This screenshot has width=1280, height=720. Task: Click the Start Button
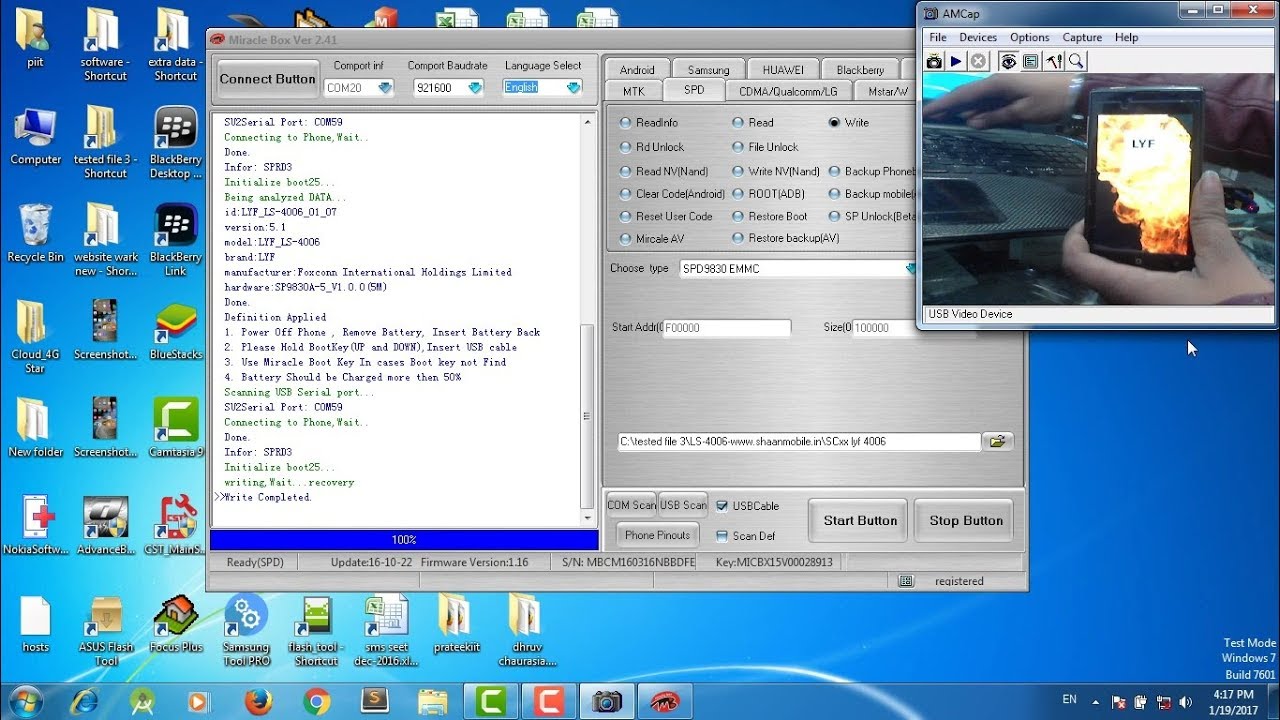[860, 520]
